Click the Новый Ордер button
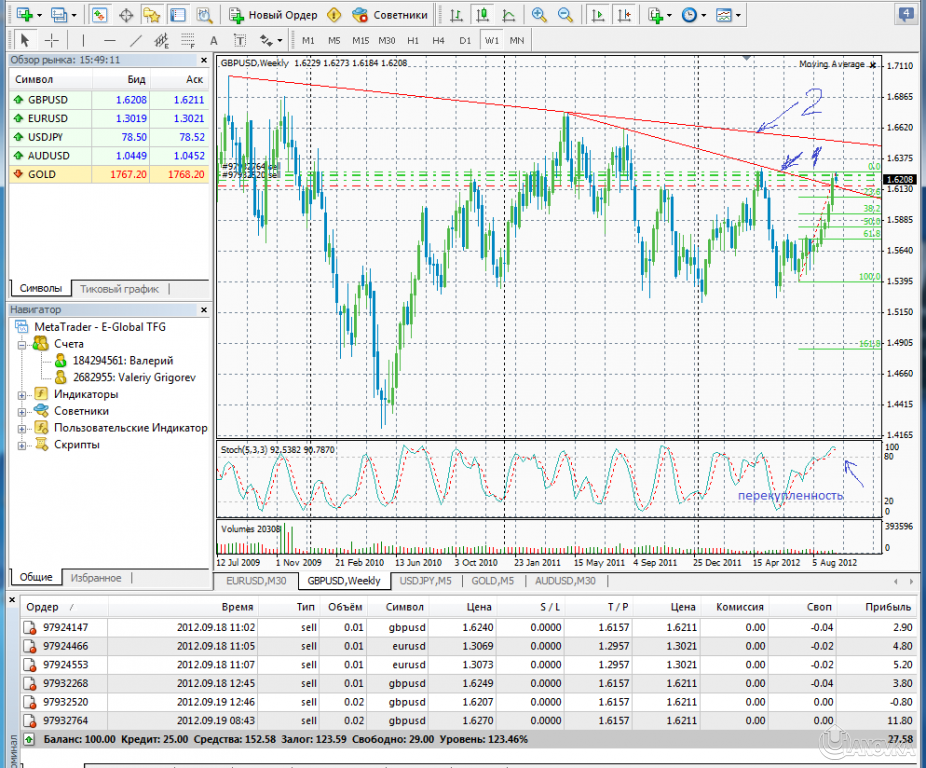This screenshot has height=768, width=926. point(273,15)
